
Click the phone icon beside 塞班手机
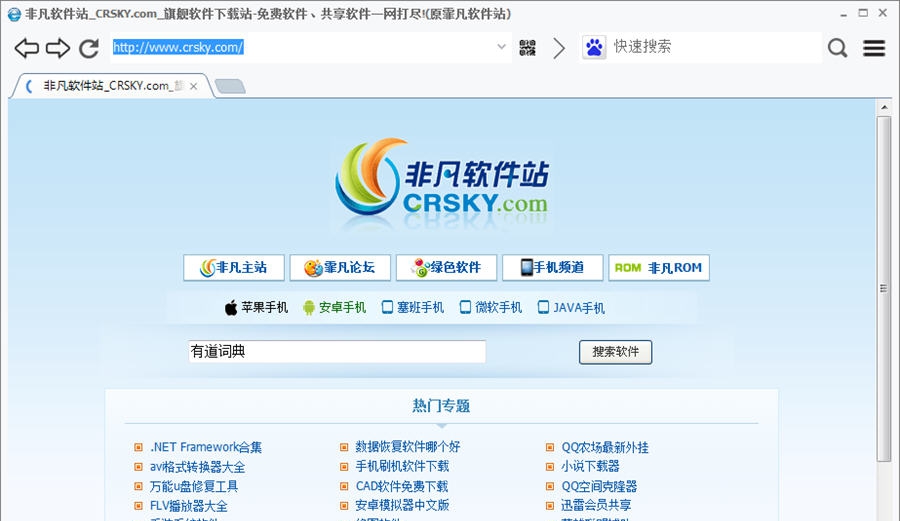pos(387,307)
